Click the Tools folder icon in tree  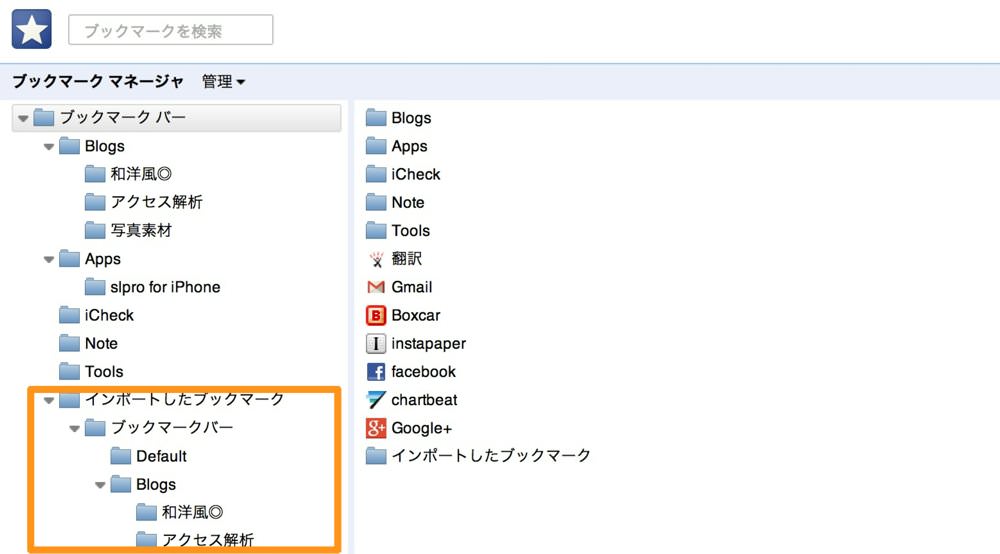point(70,372)
